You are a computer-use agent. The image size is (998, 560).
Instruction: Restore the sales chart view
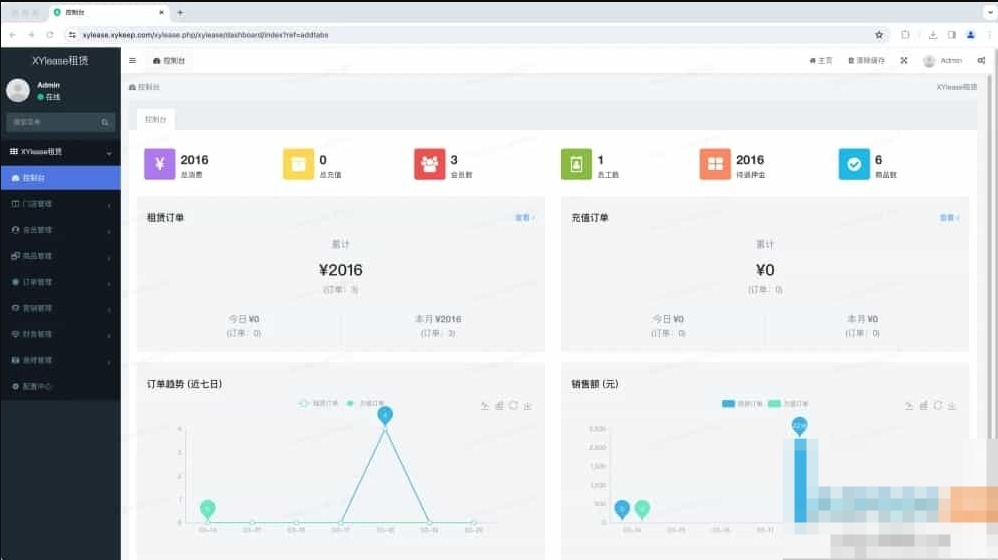[938, 405]
